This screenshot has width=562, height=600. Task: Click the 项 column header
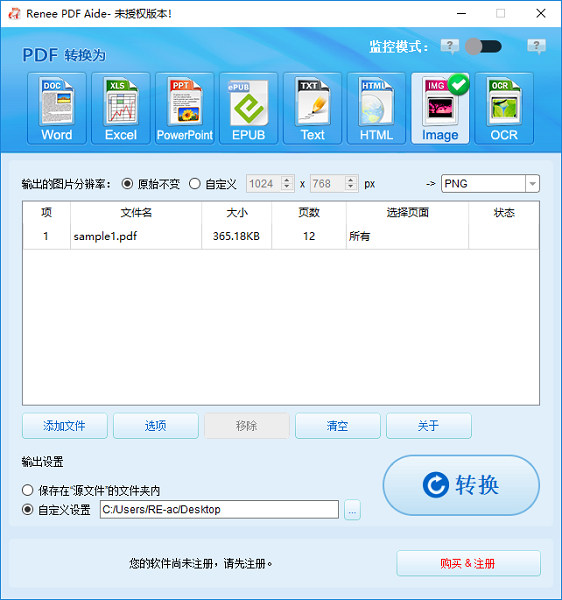point(47,212)
